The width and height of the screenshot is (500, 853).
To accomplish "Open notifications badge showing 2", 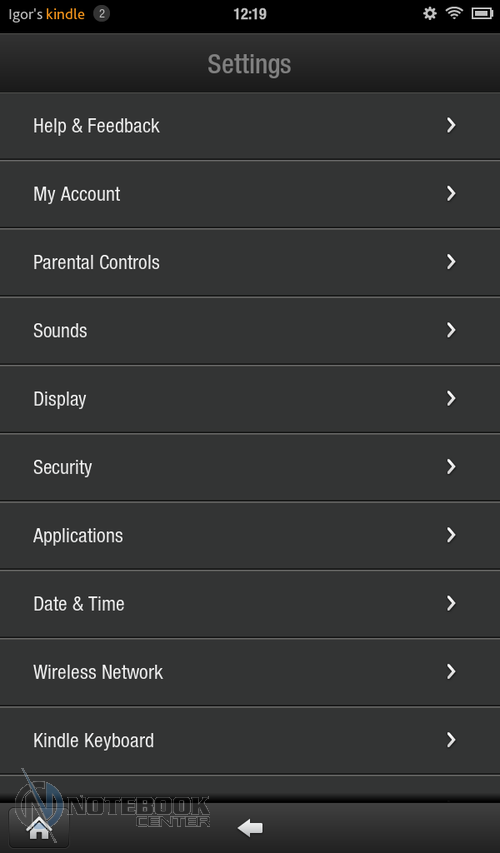I will coord(101,14).
